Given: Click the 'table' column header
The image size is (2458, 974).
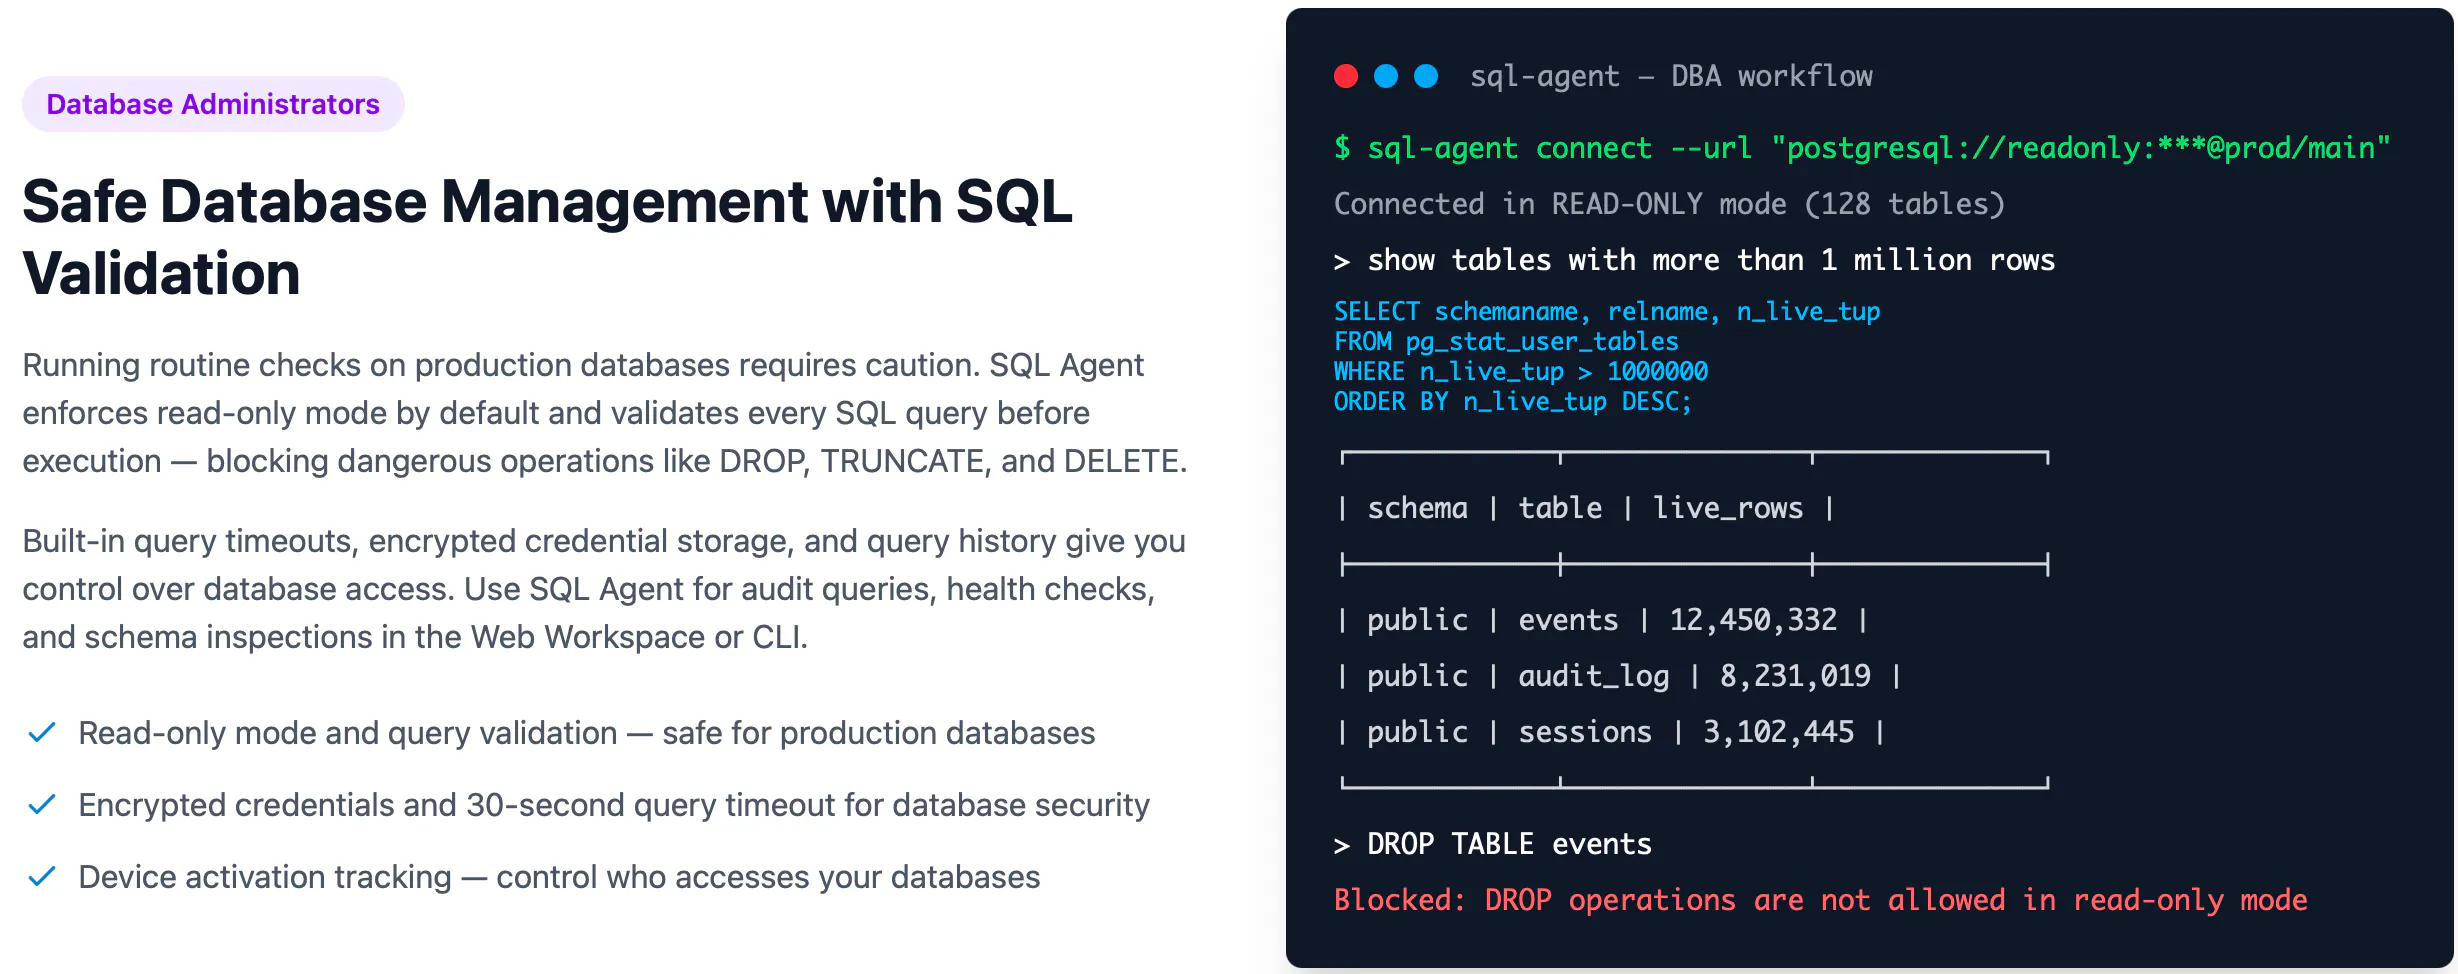Looking at the screenshot, I should pyautogui.click(x=1560, y=508).
